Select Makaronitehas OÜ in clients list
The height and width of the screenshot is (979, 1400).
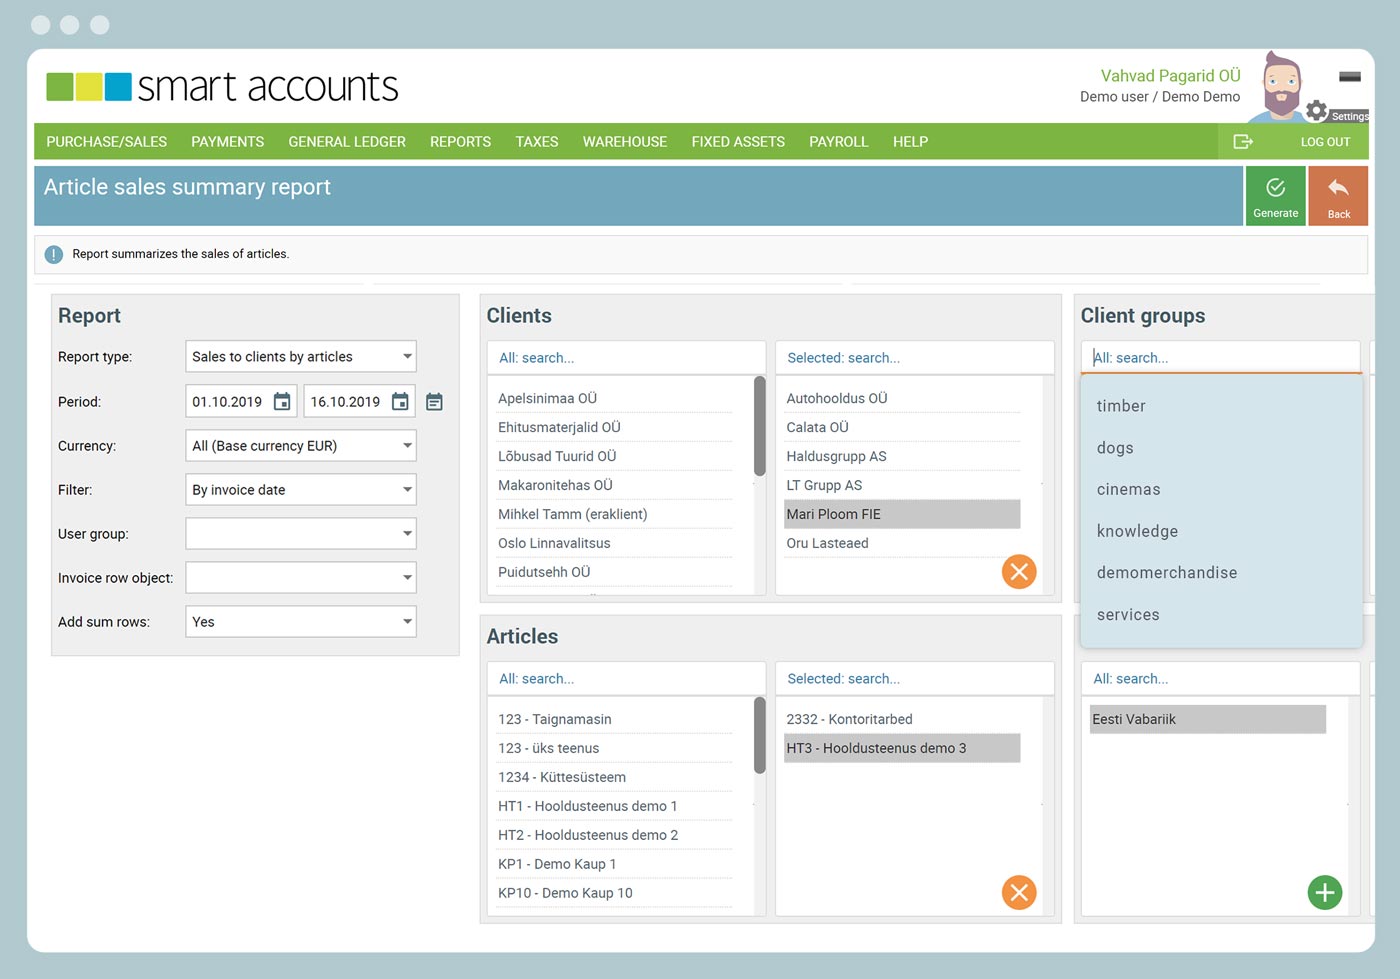[615, 485]
